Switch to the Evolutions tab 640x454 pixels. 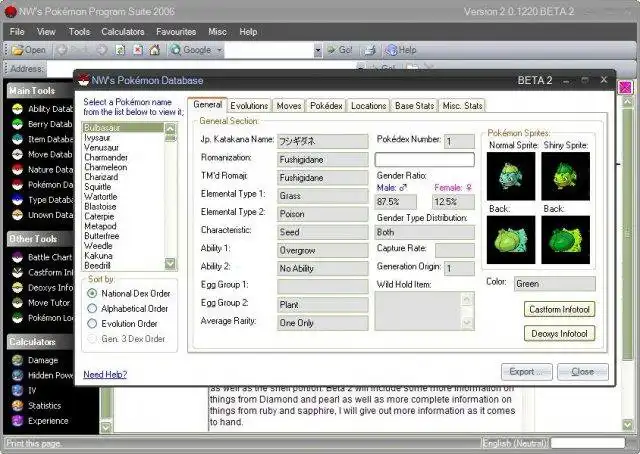[x=249, y=106]
